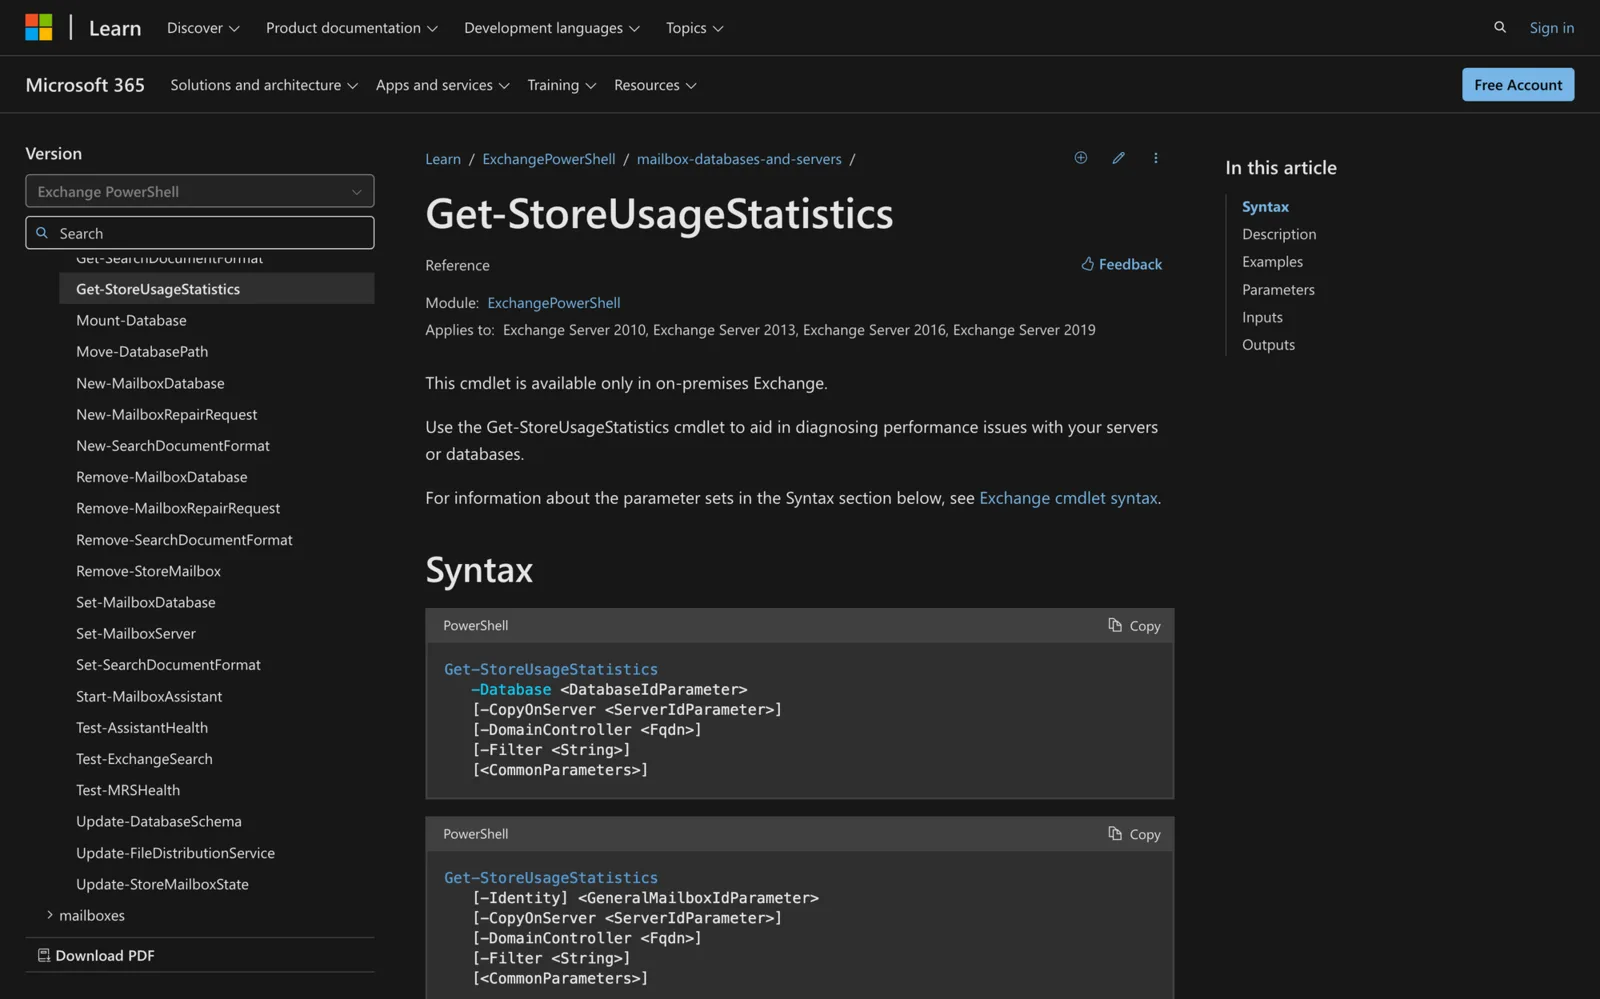The image size is (1600, 999).
Task: Open Move-DatabasePath in the sidebar
Action: [142, 352]
